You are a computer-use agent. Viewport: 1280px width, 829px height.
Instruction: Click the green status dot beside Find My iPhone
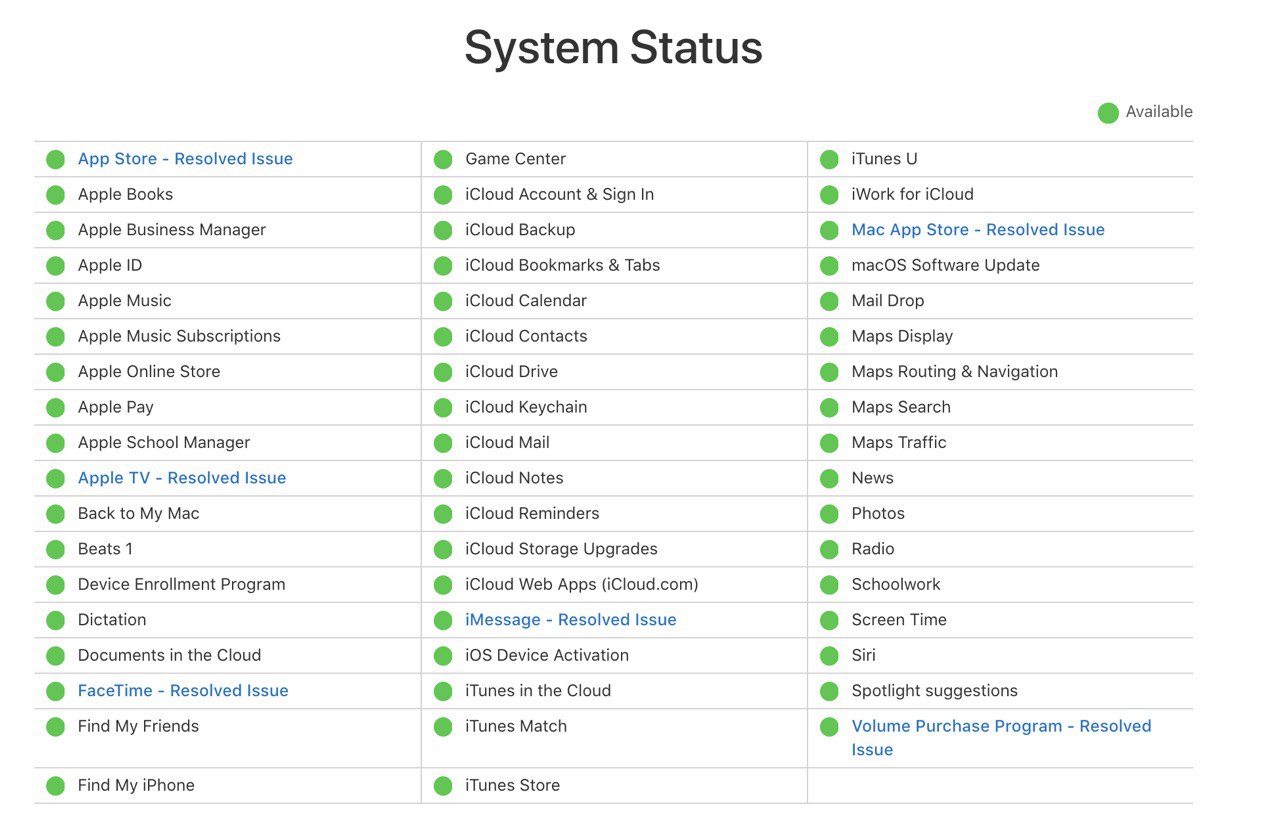56,786
